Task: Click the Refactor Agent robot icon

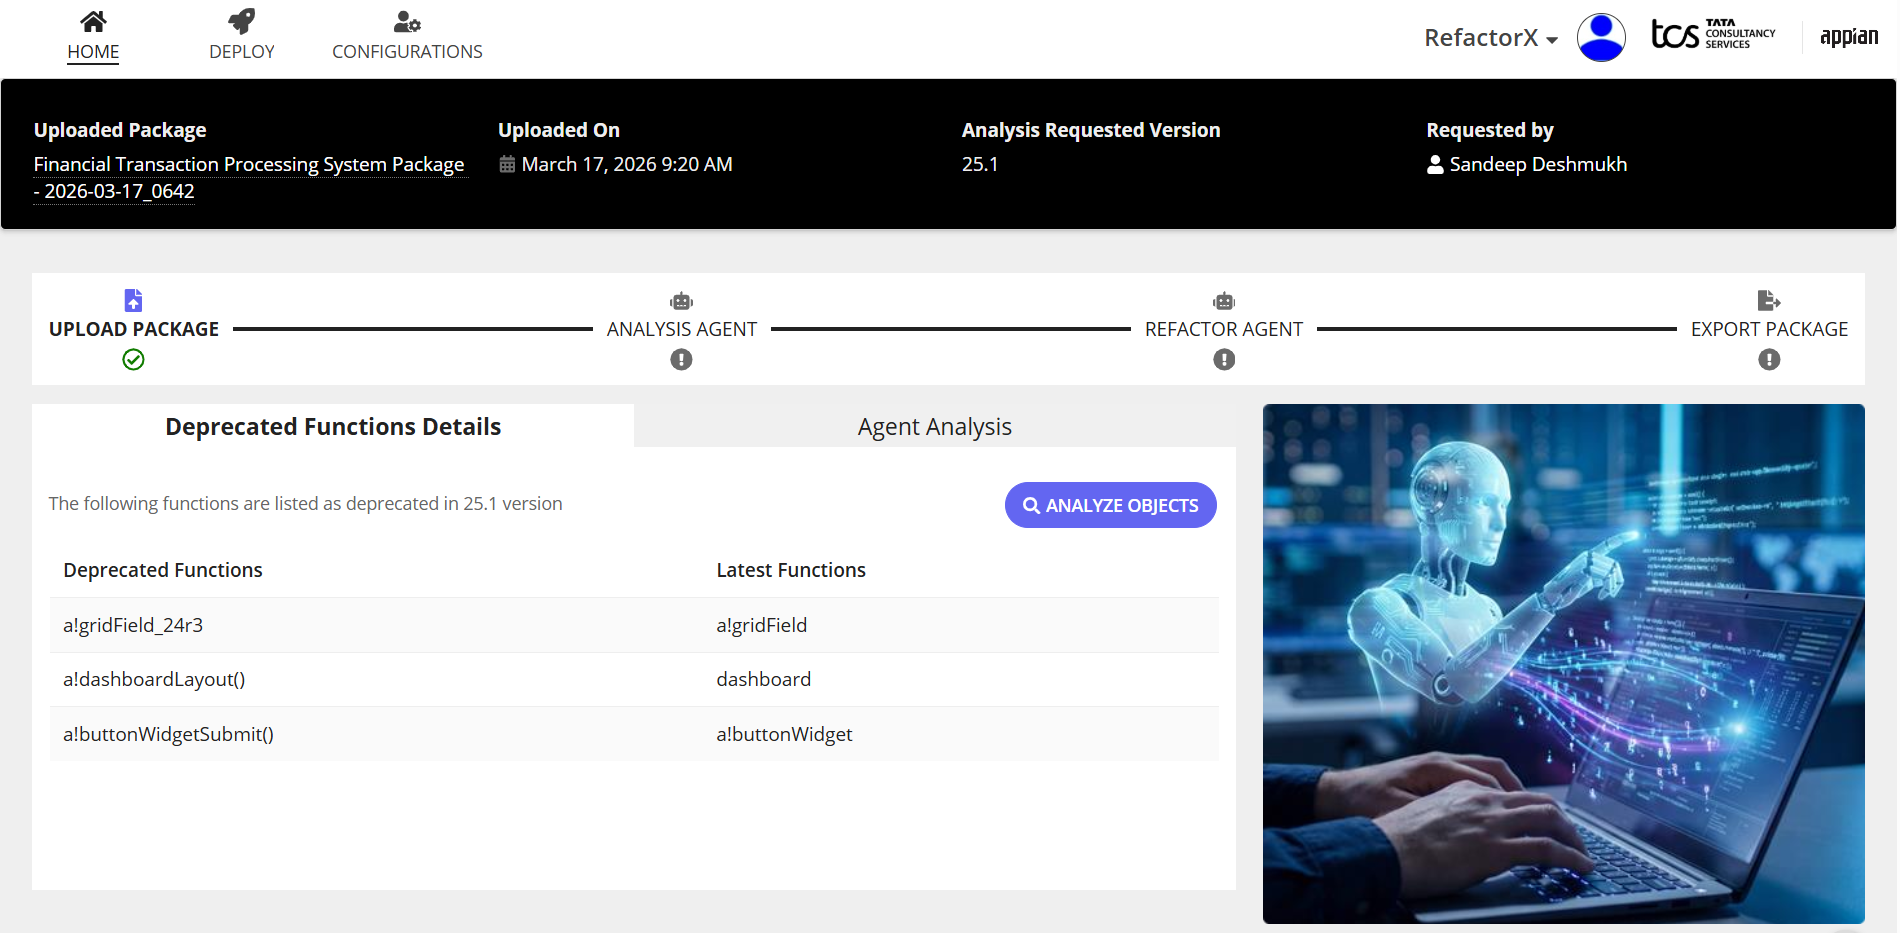Action: [1223, 301]
